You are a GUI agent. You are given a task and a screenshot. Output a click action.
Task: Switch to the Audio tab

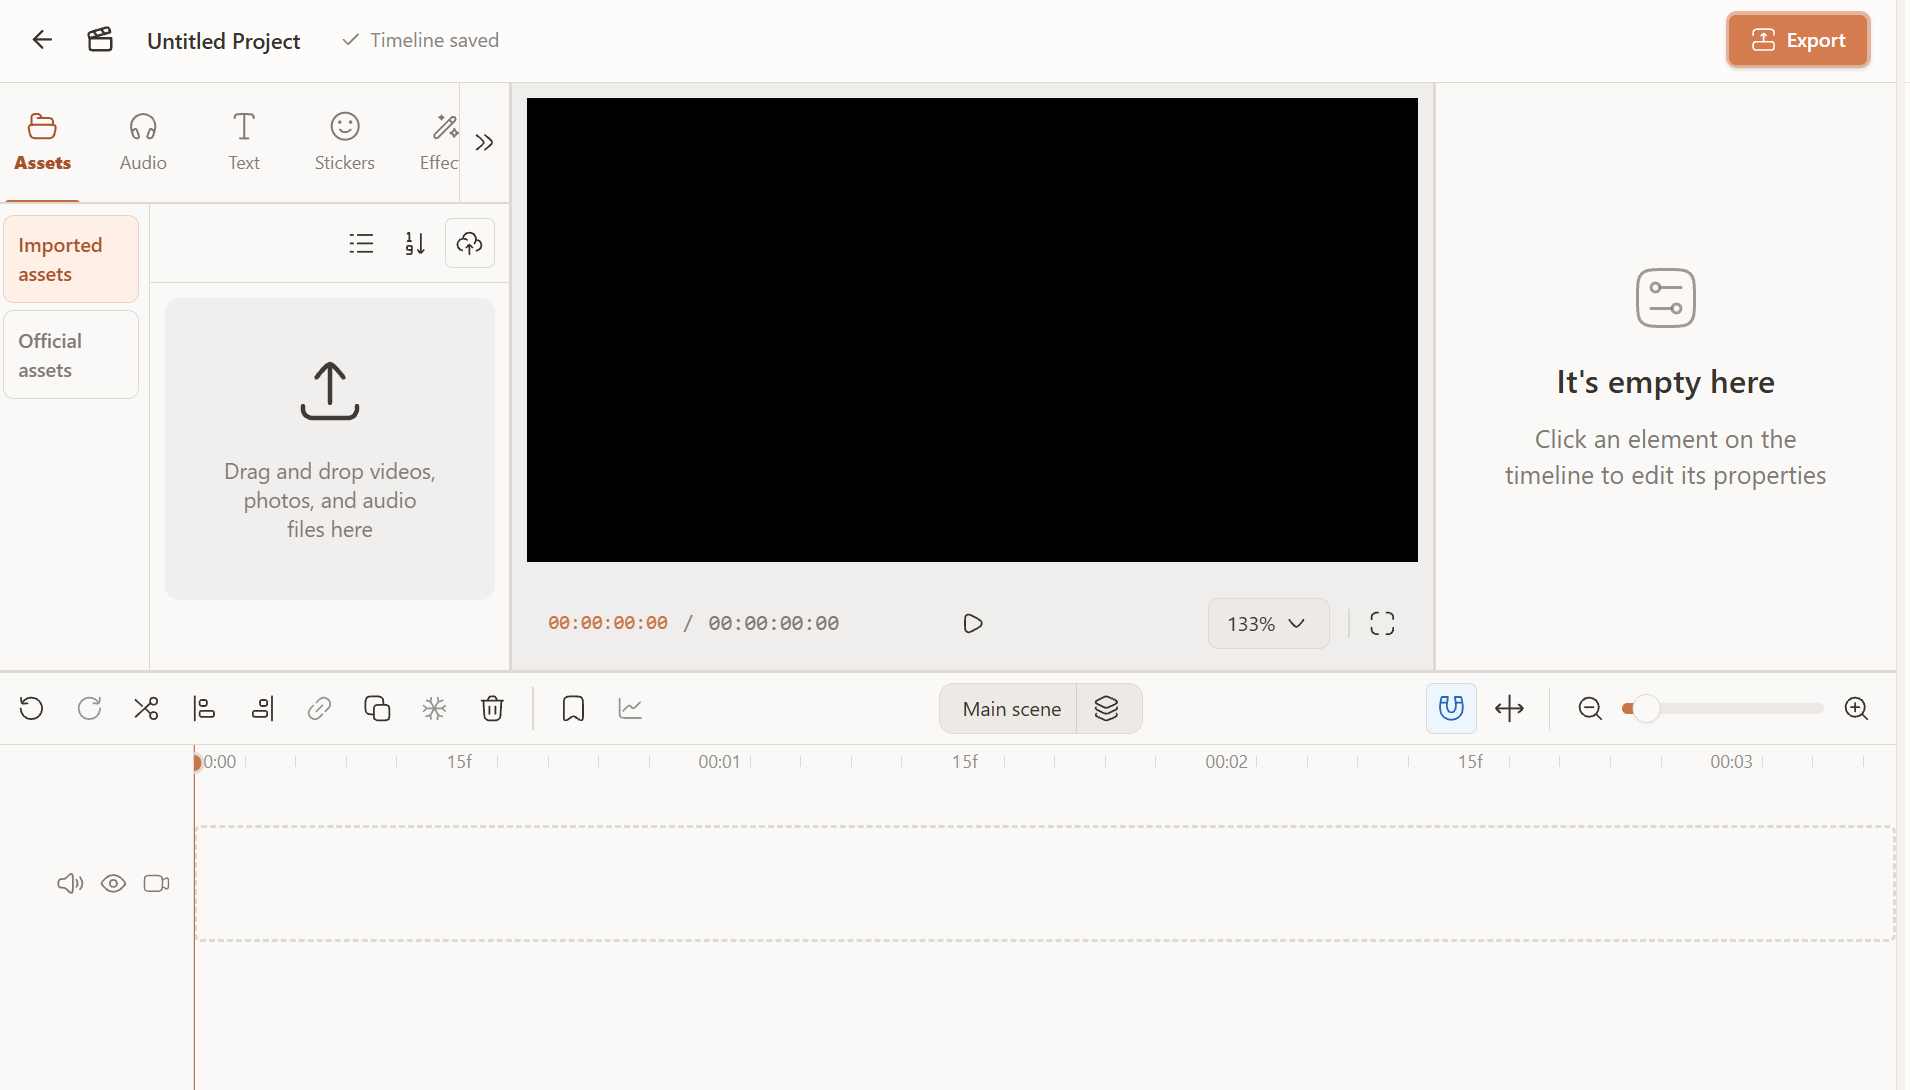pyautogui.click(x=143, y=142)
